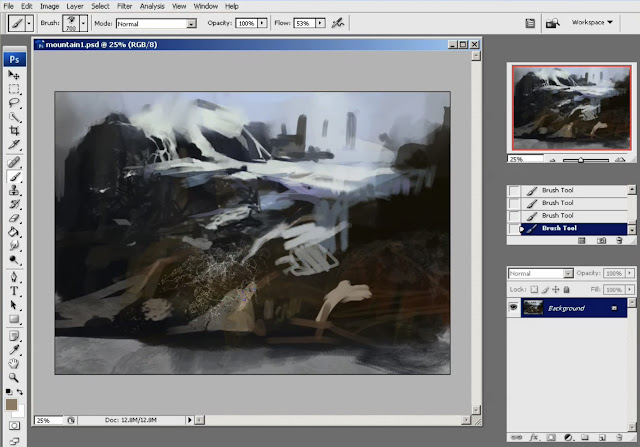The image size is (640, 447).
Task: Select the Dodge tool
Action: (x=14, y=260)
